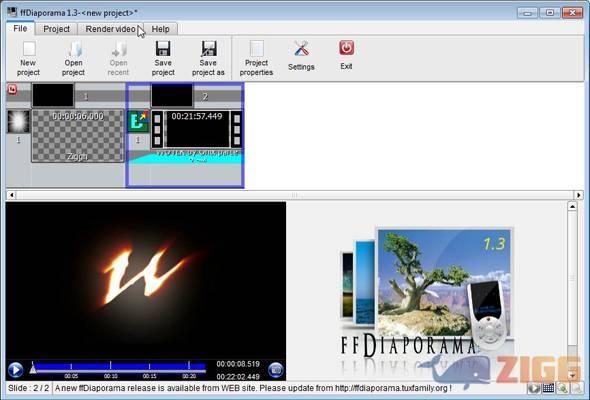Switch to the Project tab
The width and height of the screenshot is (590, 400).
click(x=56, y=29)
